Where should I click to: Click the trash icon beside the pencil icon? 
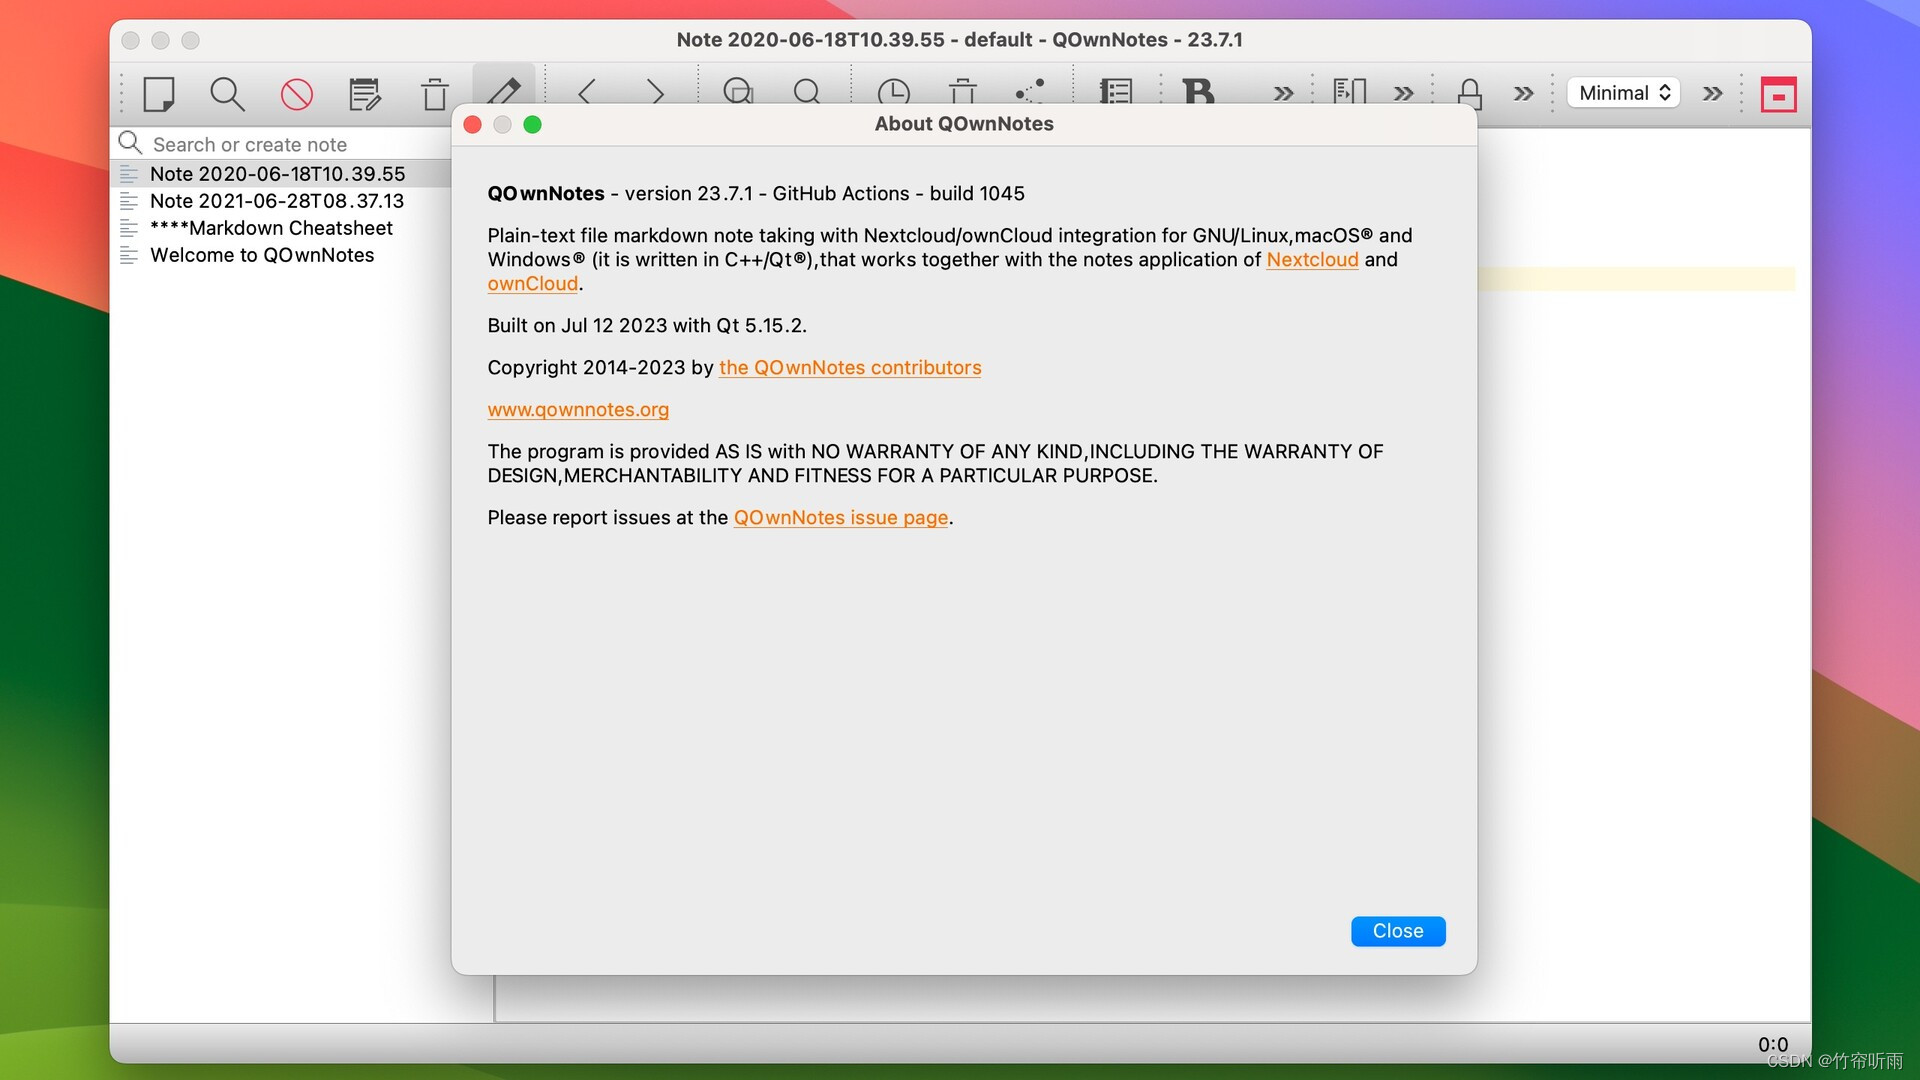[434, 94]
